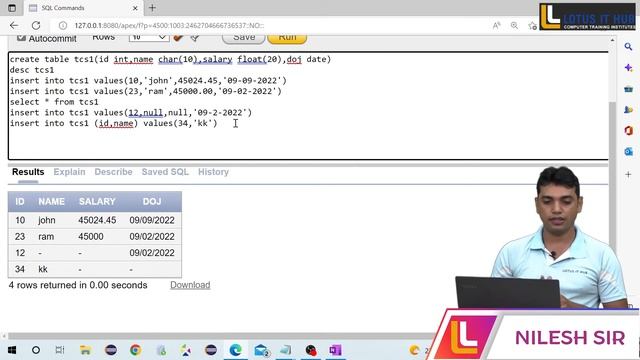The height and width of the screenshot is (360, 640).
Task: Sort by the NAME column header
Action: point(51,201)
